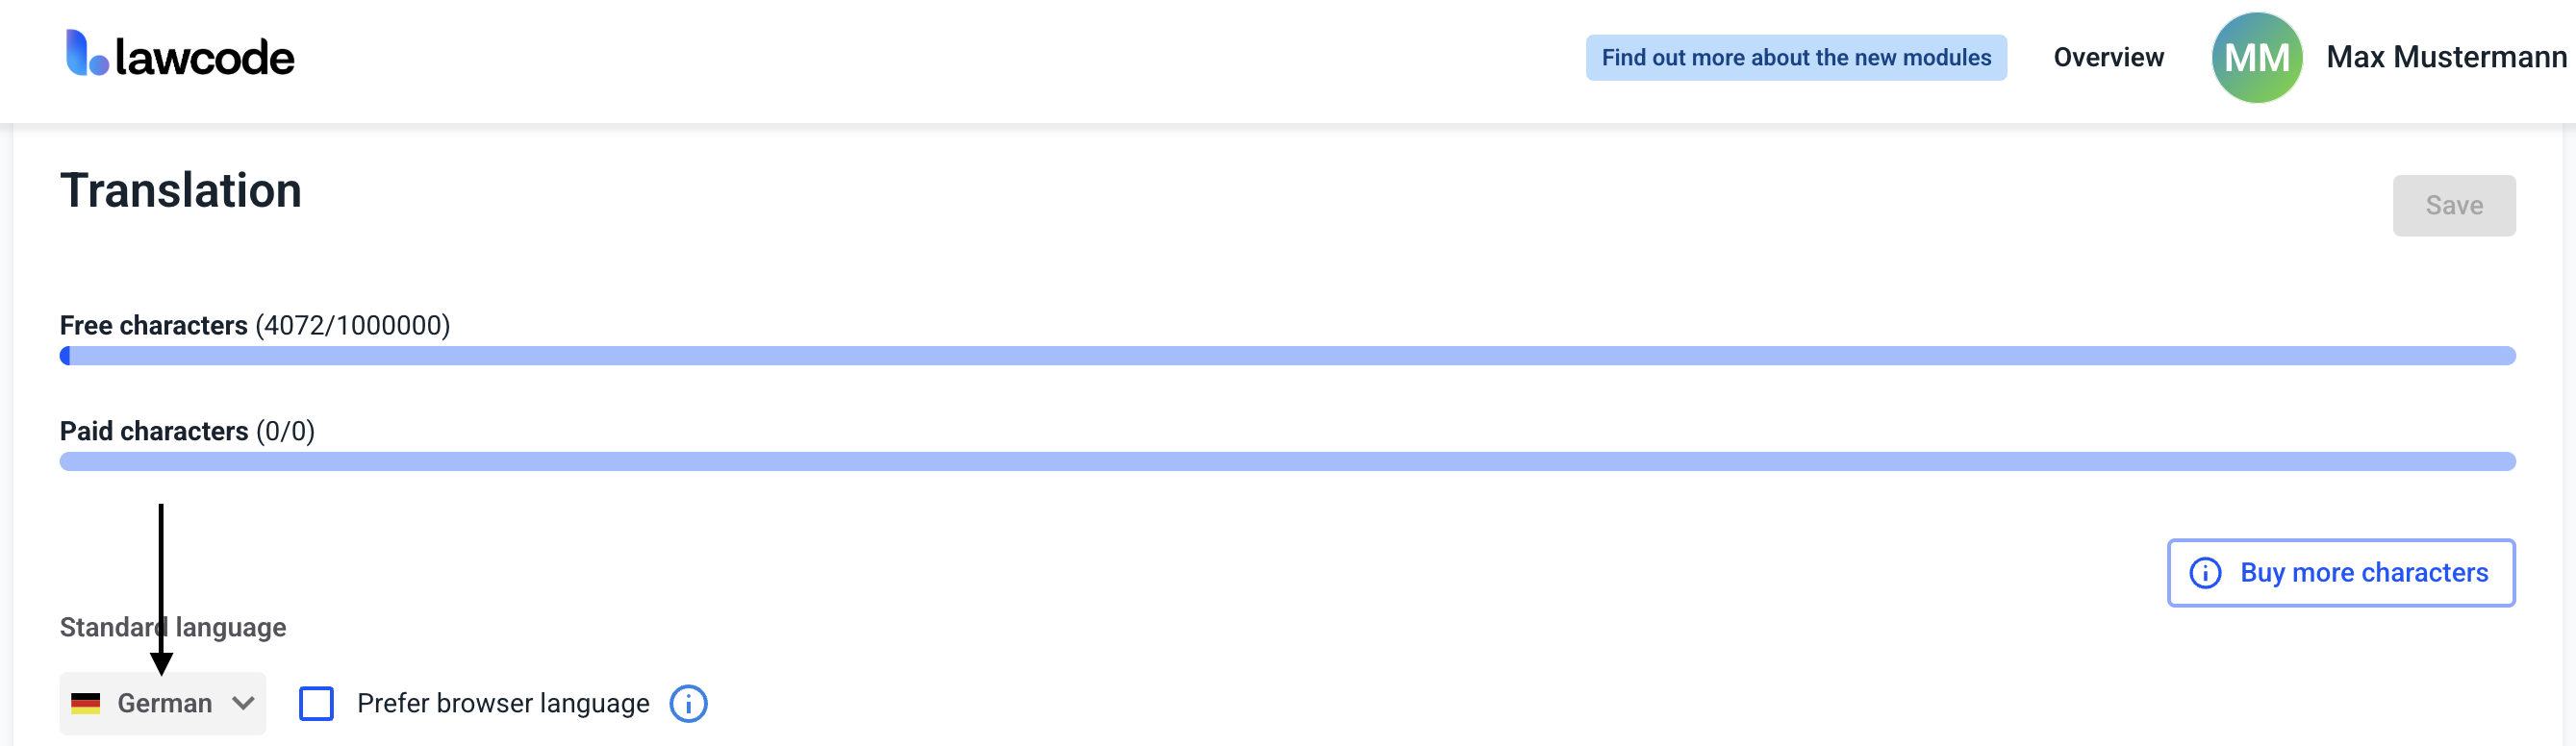Click the info icon beside Prefer browser language
Viewport: 2576px width, 746px height.
[688, 704]
